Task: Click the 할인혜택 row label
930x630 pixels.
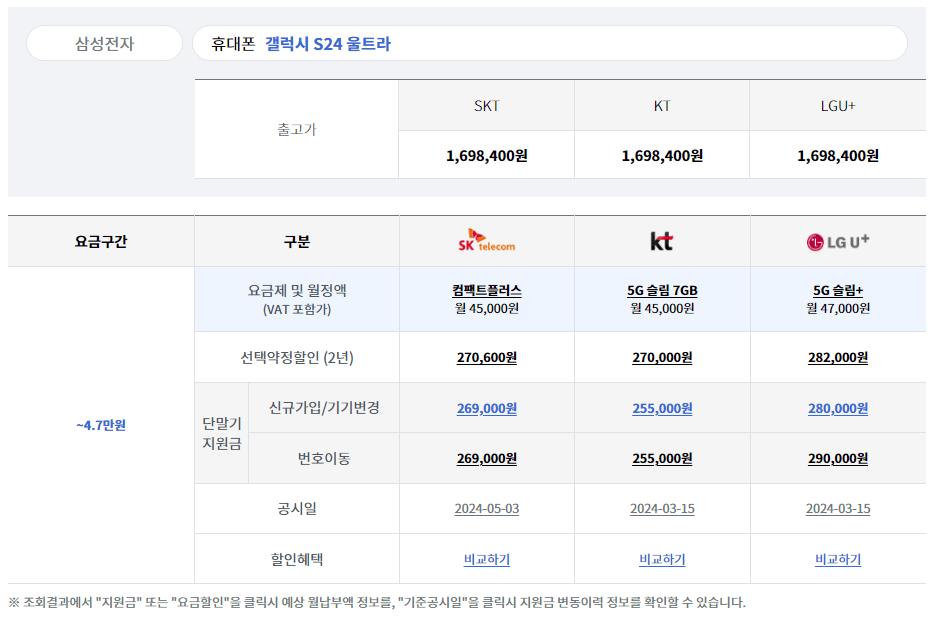Action: (297, 559)
